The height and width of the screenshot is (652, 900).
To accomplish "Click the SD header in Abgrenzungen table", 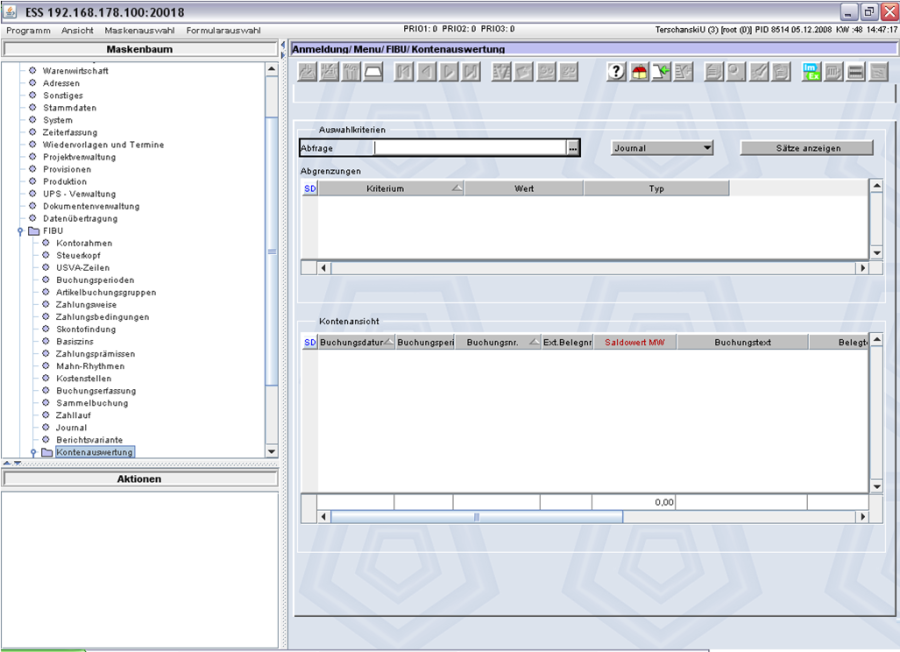I will (x=310, y=188).
